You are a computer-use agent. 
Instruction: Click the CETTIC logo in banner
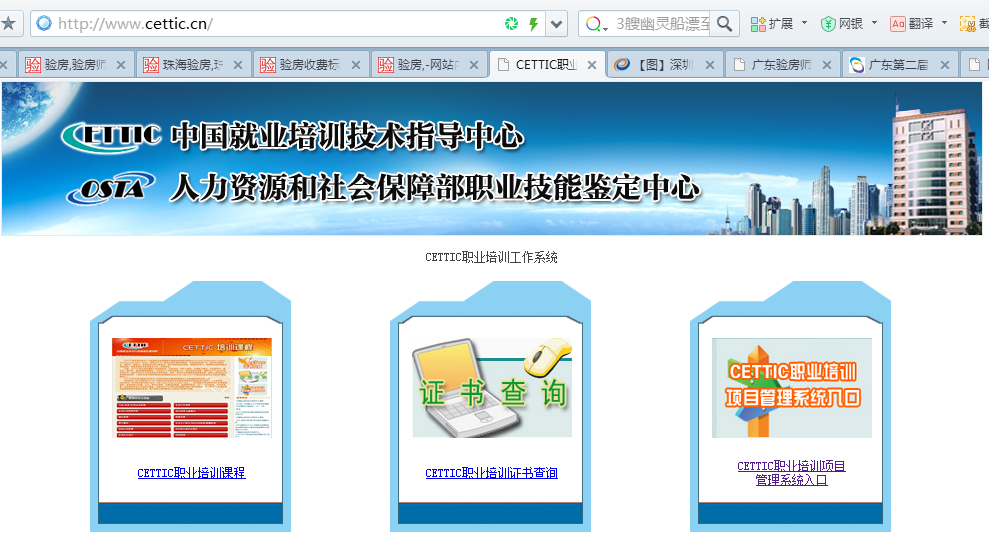111,136
